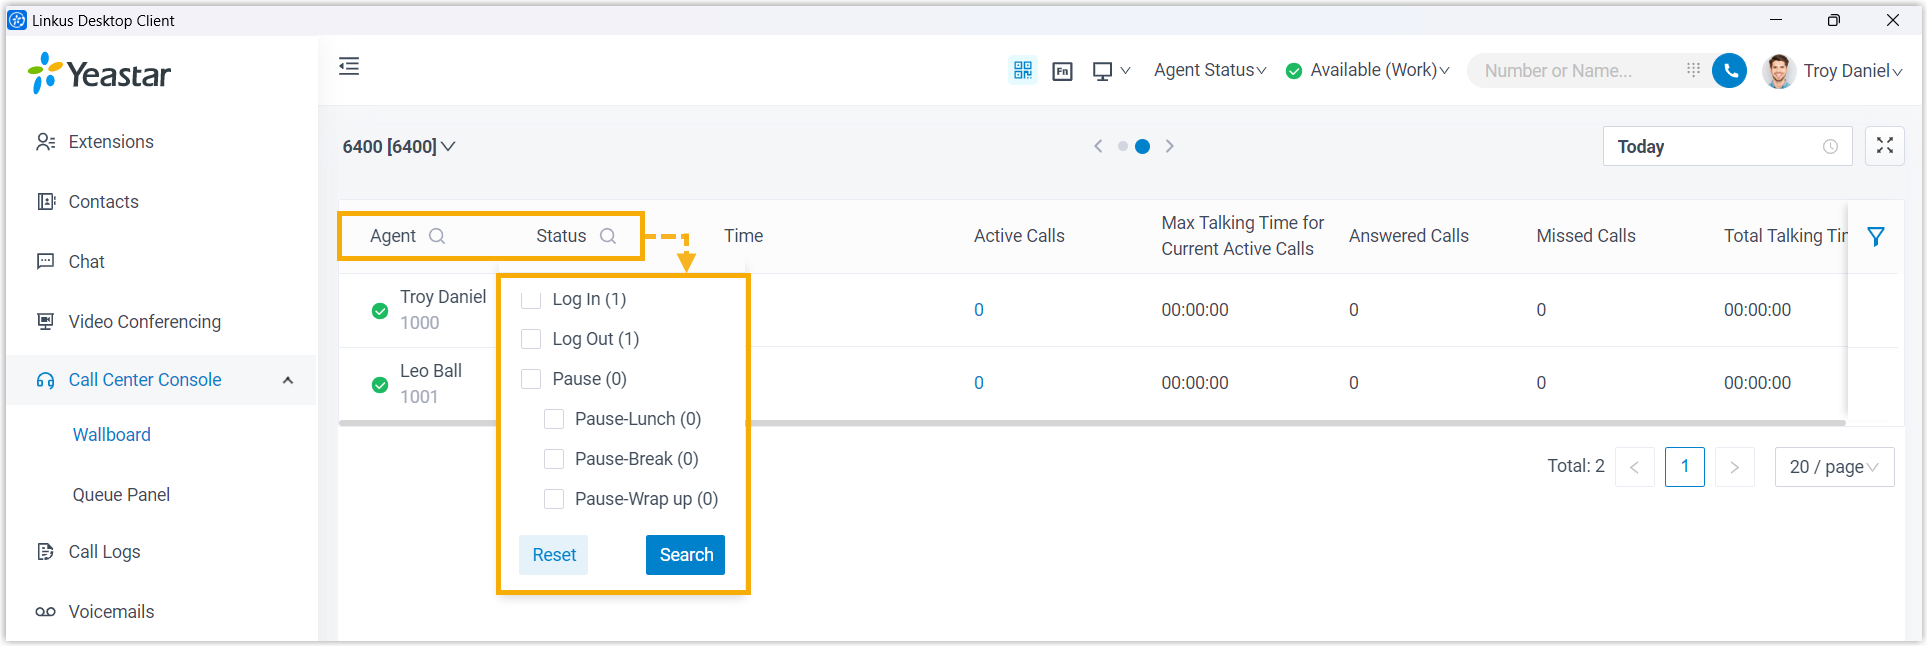Open Wallboard under Call Center Console
The image size is (1928, 647).
pyautogui.click(x=112, y=435)
